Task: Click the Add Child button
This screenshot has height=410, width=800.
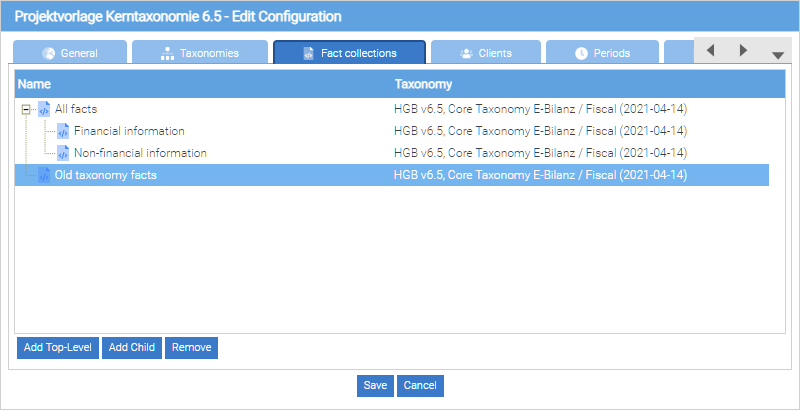Action: (x=131, y=347)
